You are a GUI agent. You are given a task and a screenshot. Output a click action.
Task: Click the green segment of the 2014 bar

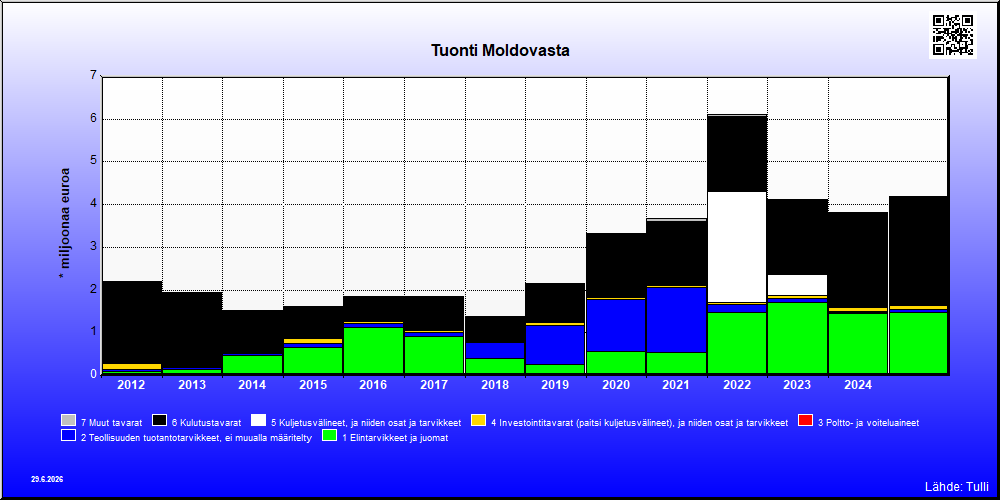[253, 364]
